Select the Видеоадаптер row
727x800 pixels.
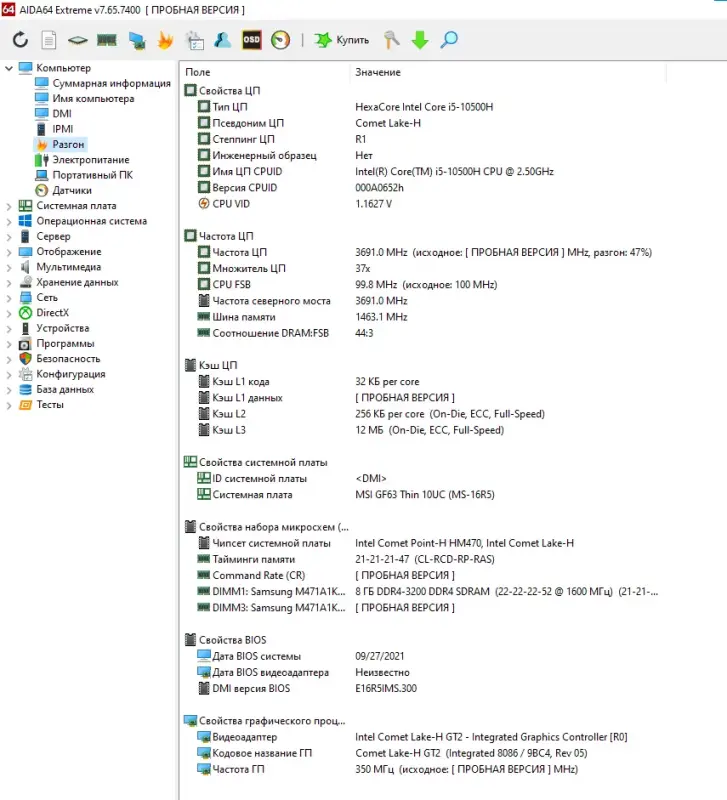423,737
